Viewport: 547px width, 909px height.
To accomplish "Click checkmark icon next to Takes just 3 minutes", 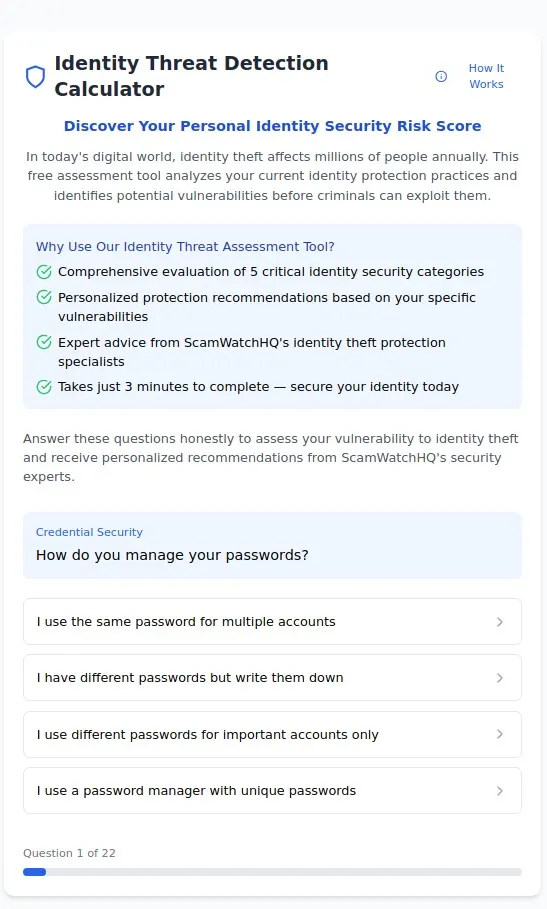I will tap(44, 387).
